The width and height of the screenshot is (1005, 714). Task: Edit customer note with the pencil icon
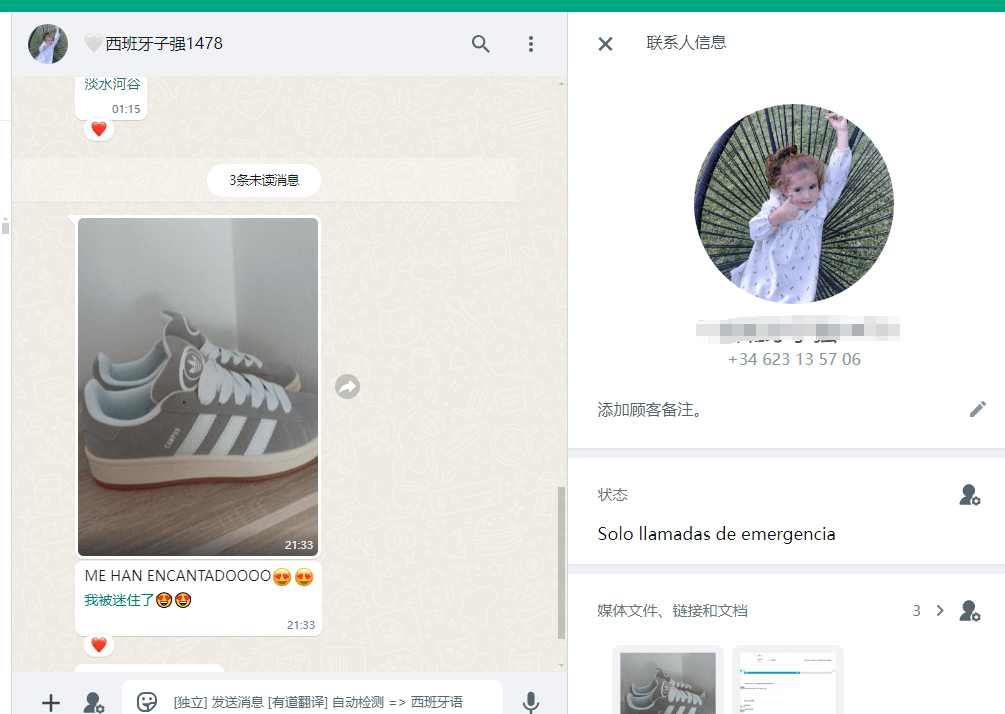(x=977, y=409)
